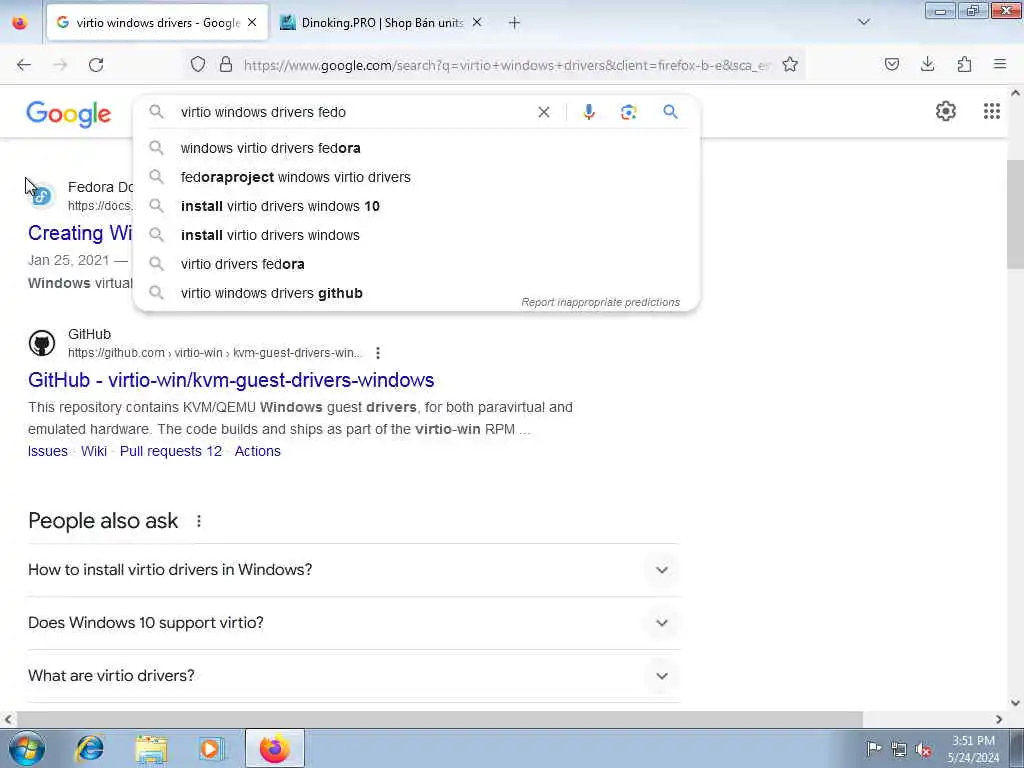Submit search with blue magnifier icon
Image resolution: width=1024 pixels, height=768 pixels.
pyautogui.click(x=670, y=112)
